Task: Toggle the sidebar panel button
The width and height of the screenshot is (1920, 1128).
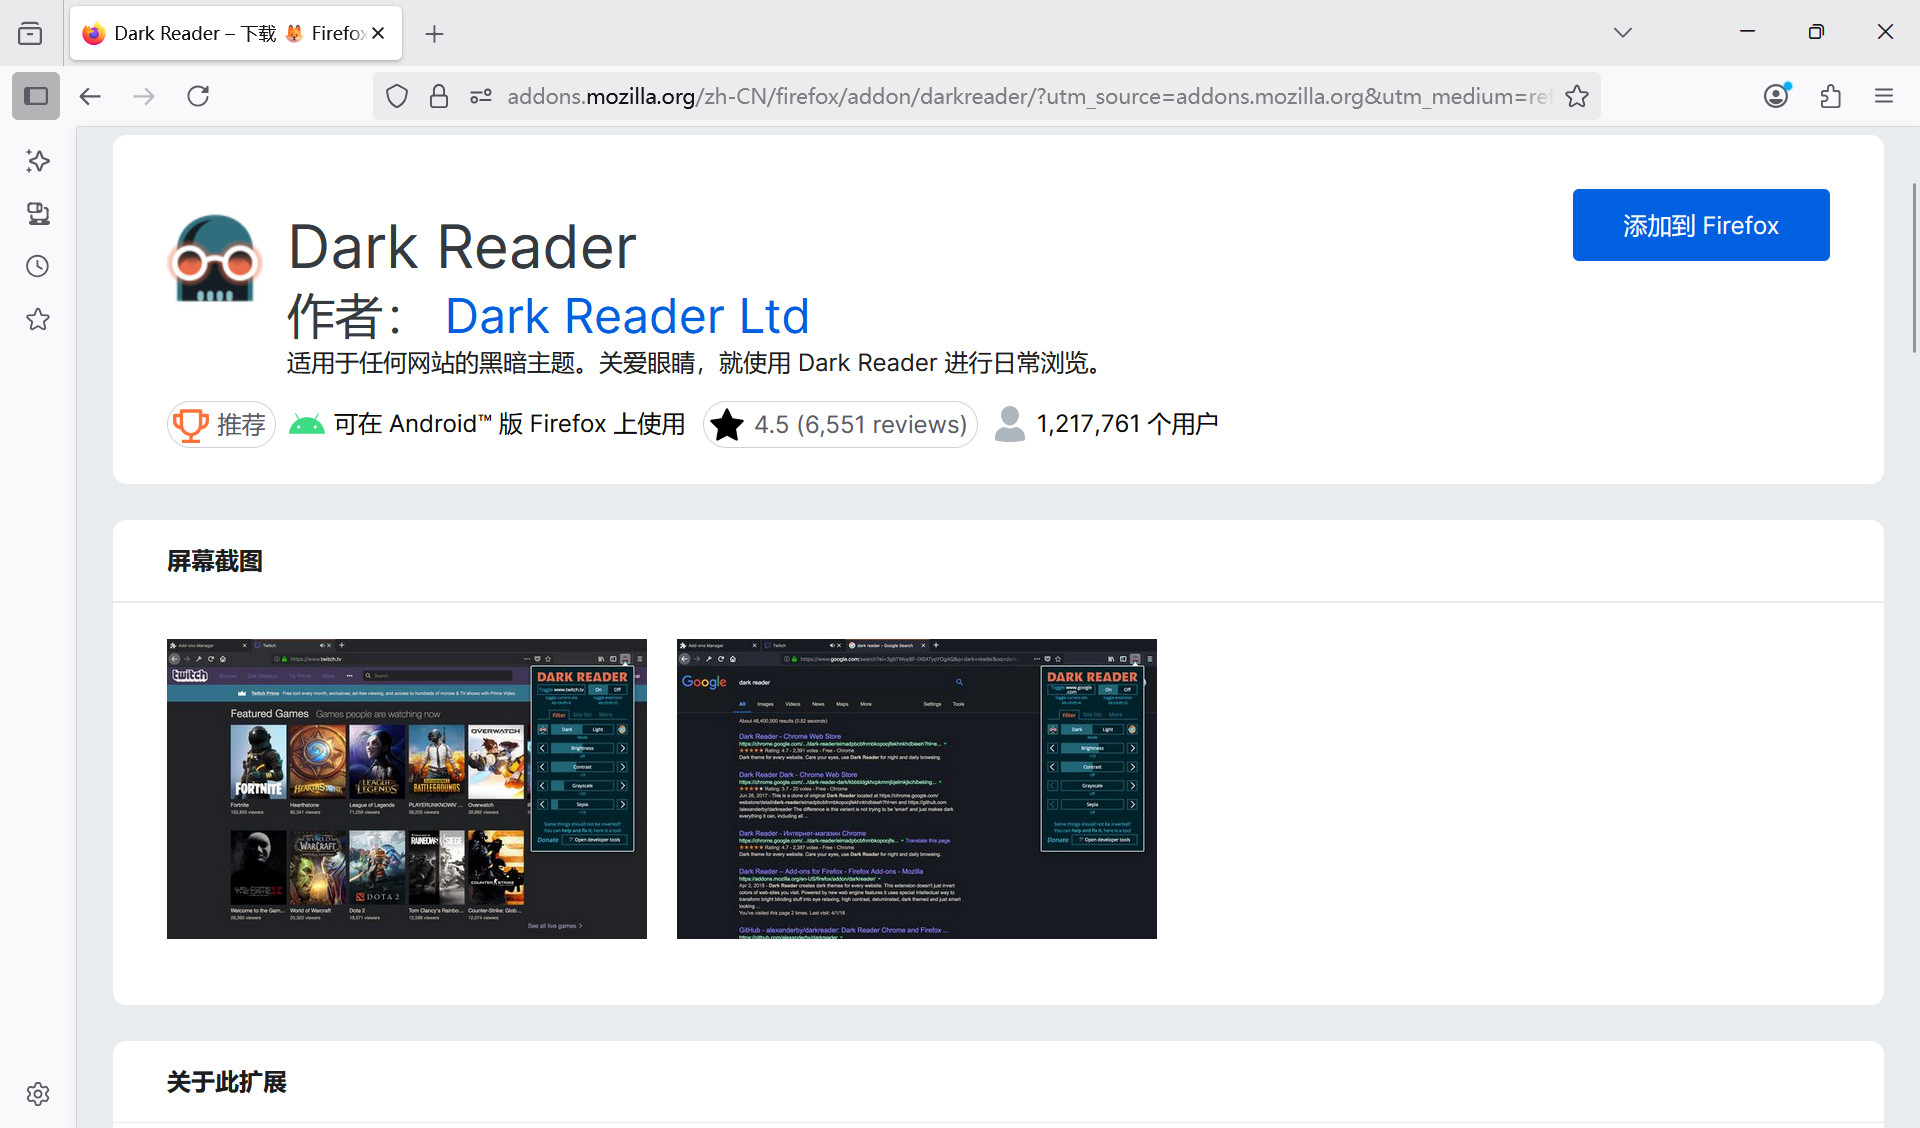Action: click(x=36, y=96)
